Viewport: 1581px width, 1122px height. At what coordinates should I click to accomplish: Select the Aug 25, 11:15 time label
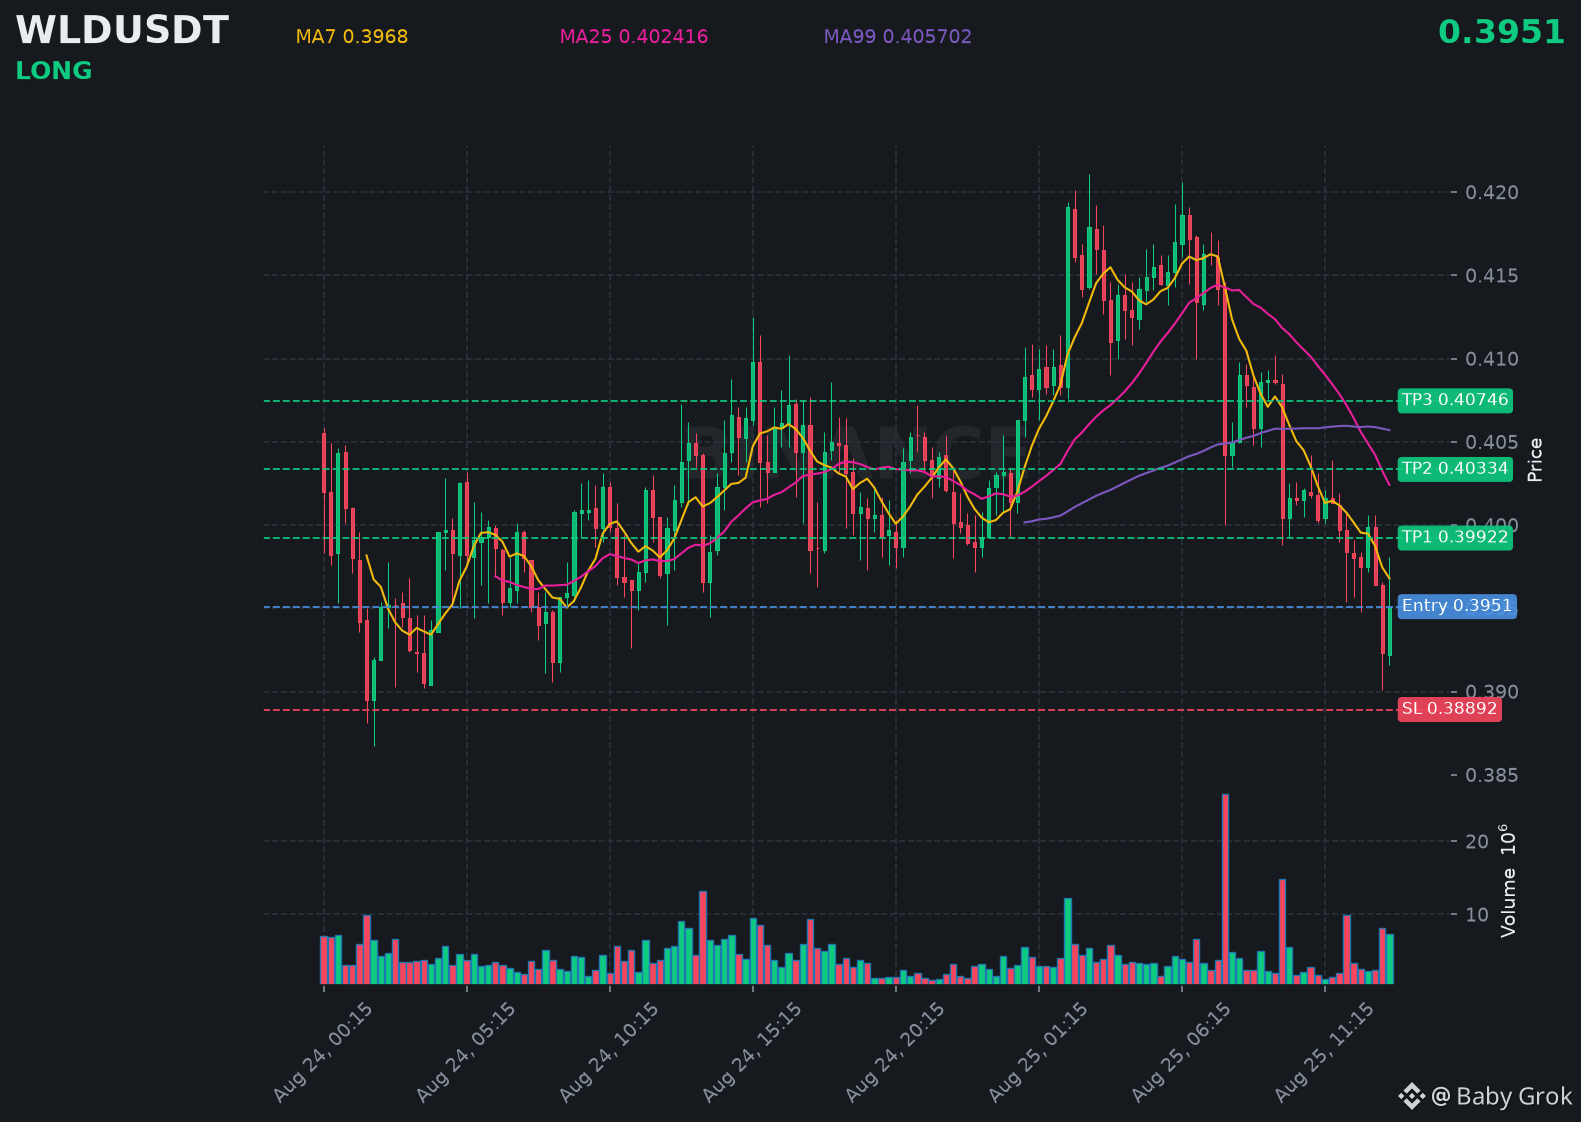[1324, 1052]
